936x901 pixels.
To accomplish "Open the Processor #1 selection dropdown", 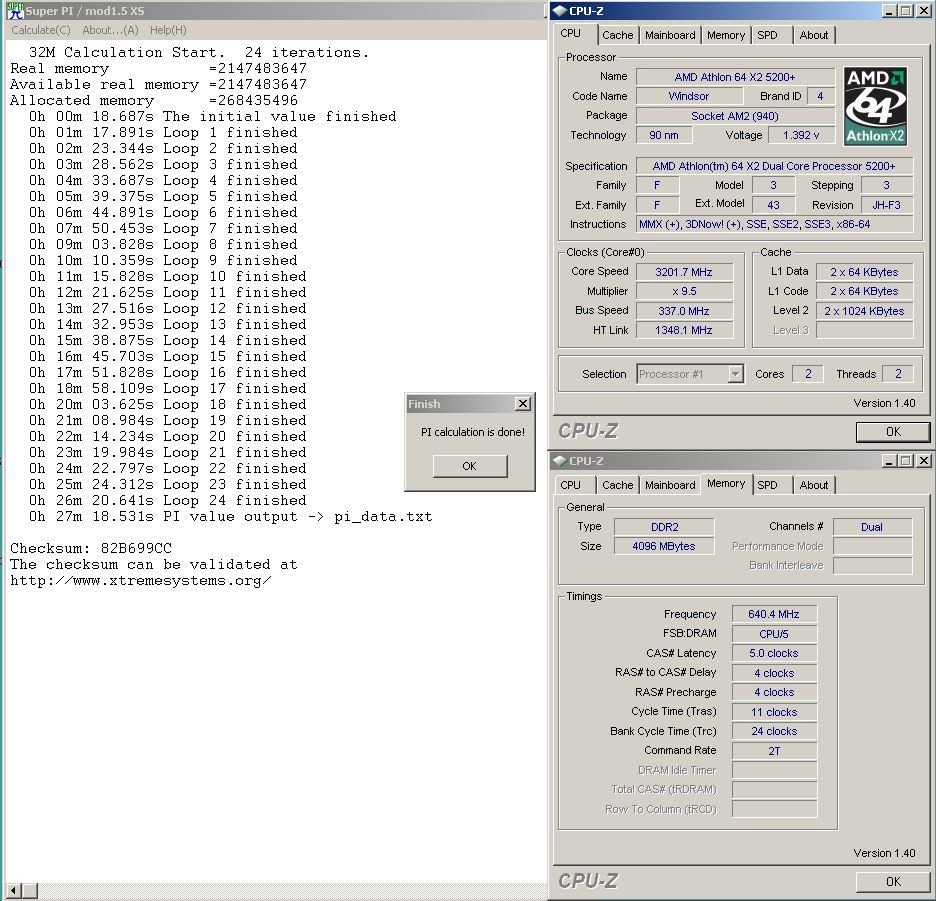I will click(x=690, y=374).
